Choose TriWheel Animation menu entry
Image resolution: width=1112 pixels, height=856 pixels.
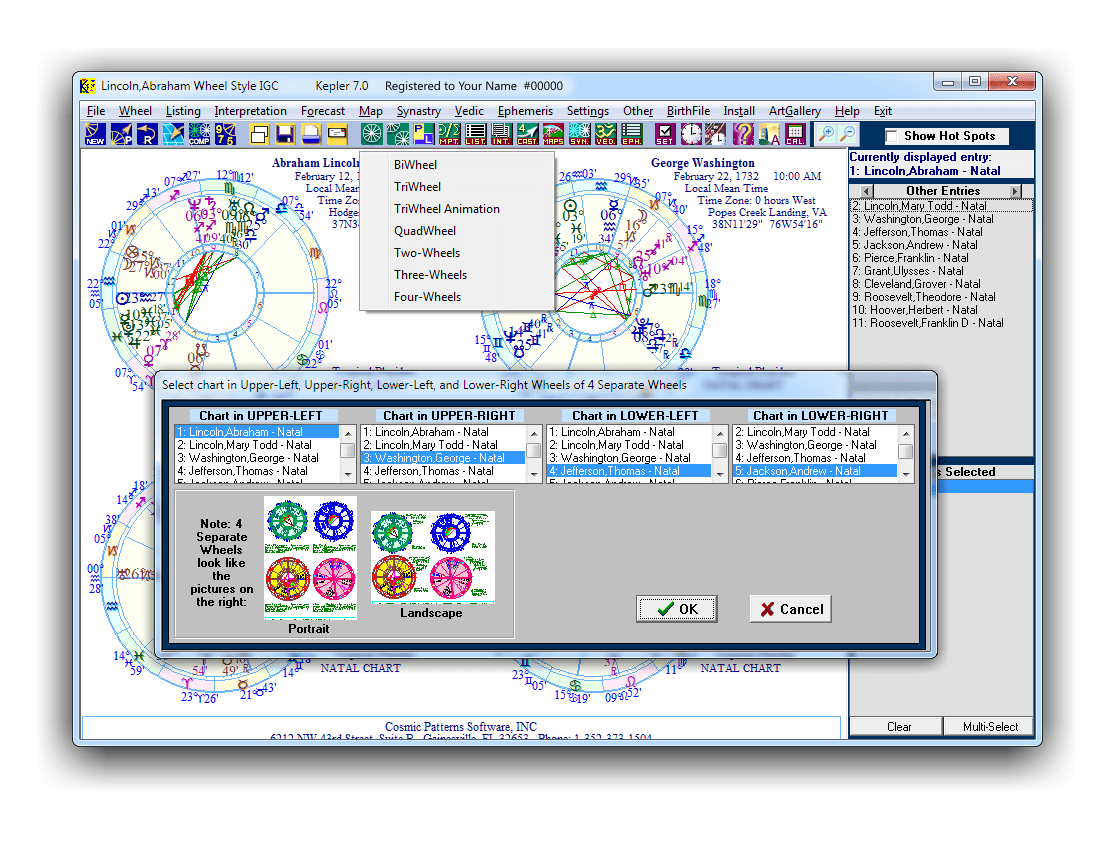click(457, 209)
